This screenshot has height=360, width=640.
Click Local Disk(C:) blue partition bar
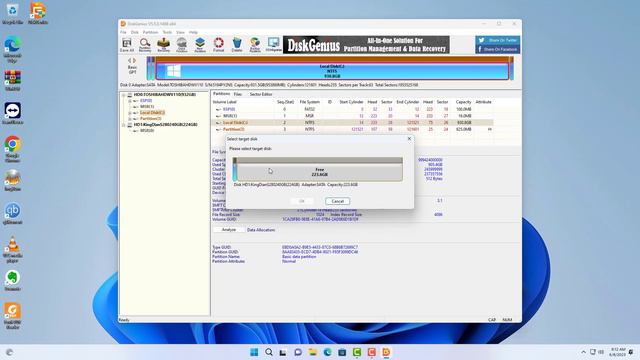click(332, 71)
